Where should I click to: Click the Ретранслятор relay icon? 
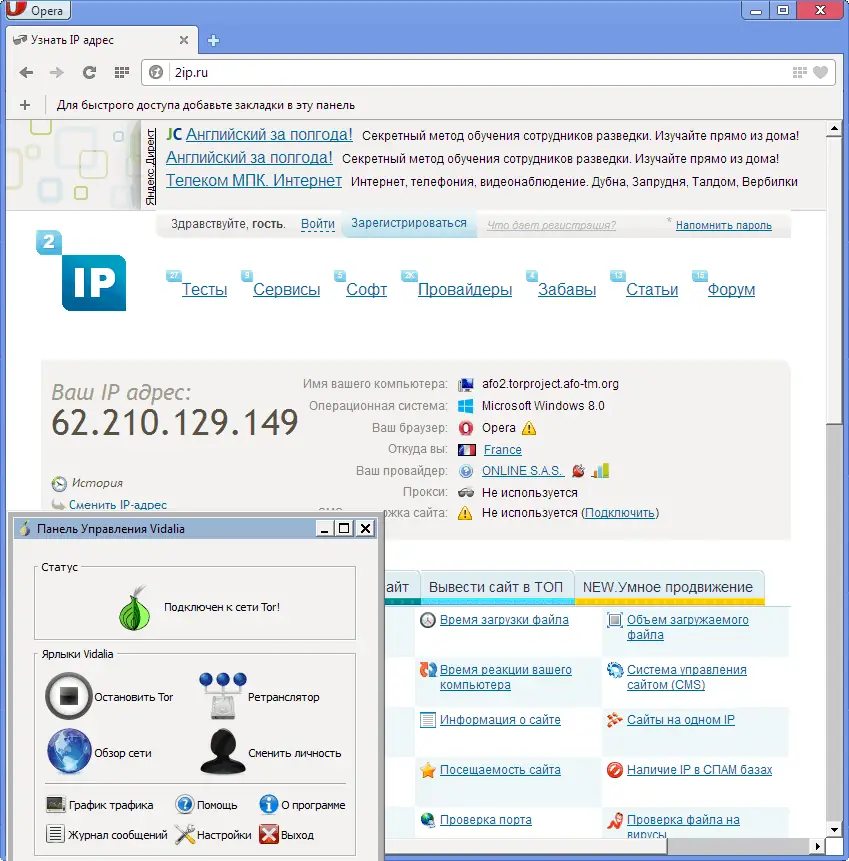tap(223, 695)
